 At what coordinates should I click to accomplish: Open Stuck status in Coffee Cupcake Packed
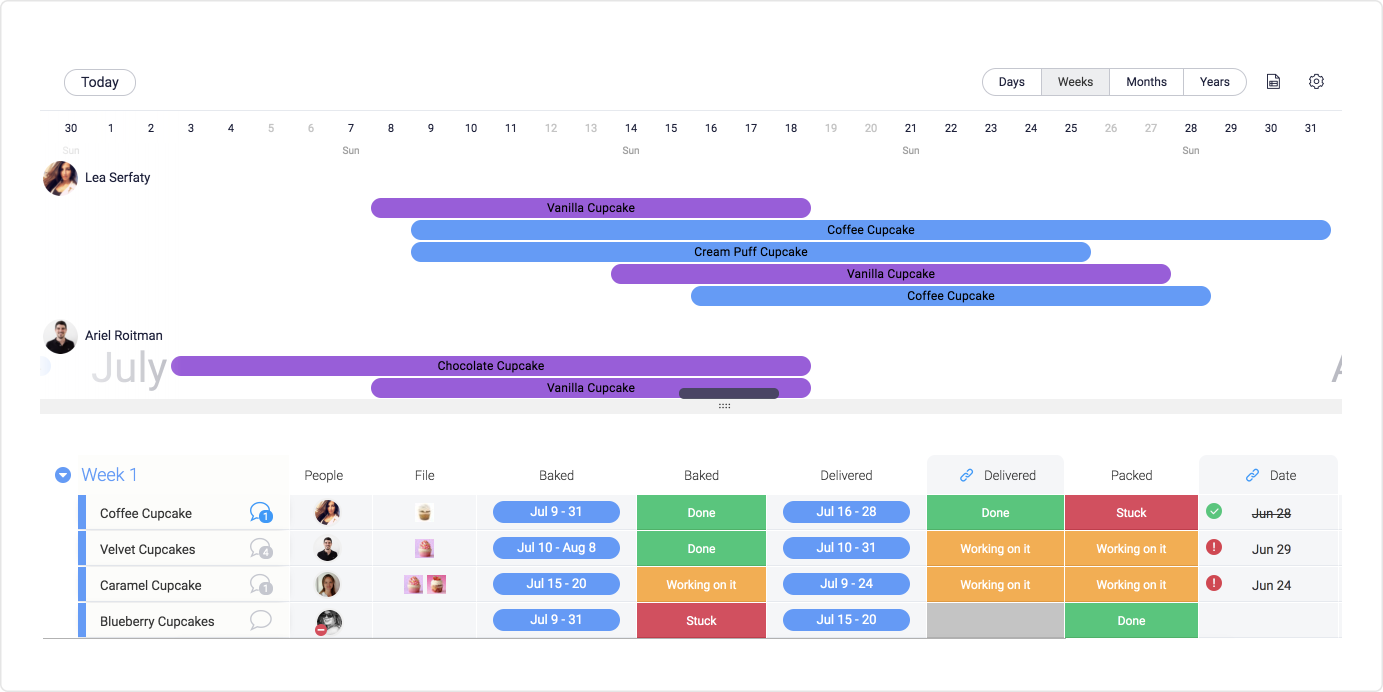coord(1131,513)
